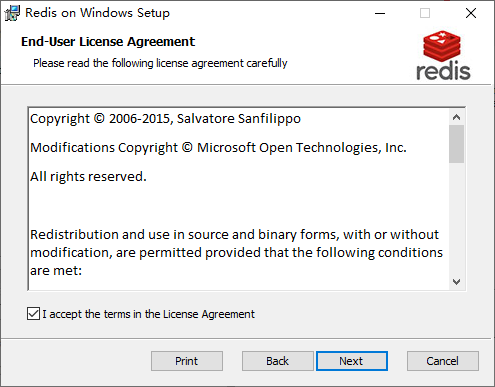Click the 'End-User License Agreement' heading
Image resolution: width=495 pixels, height=387 pixels.
click(x=108, y=42)
